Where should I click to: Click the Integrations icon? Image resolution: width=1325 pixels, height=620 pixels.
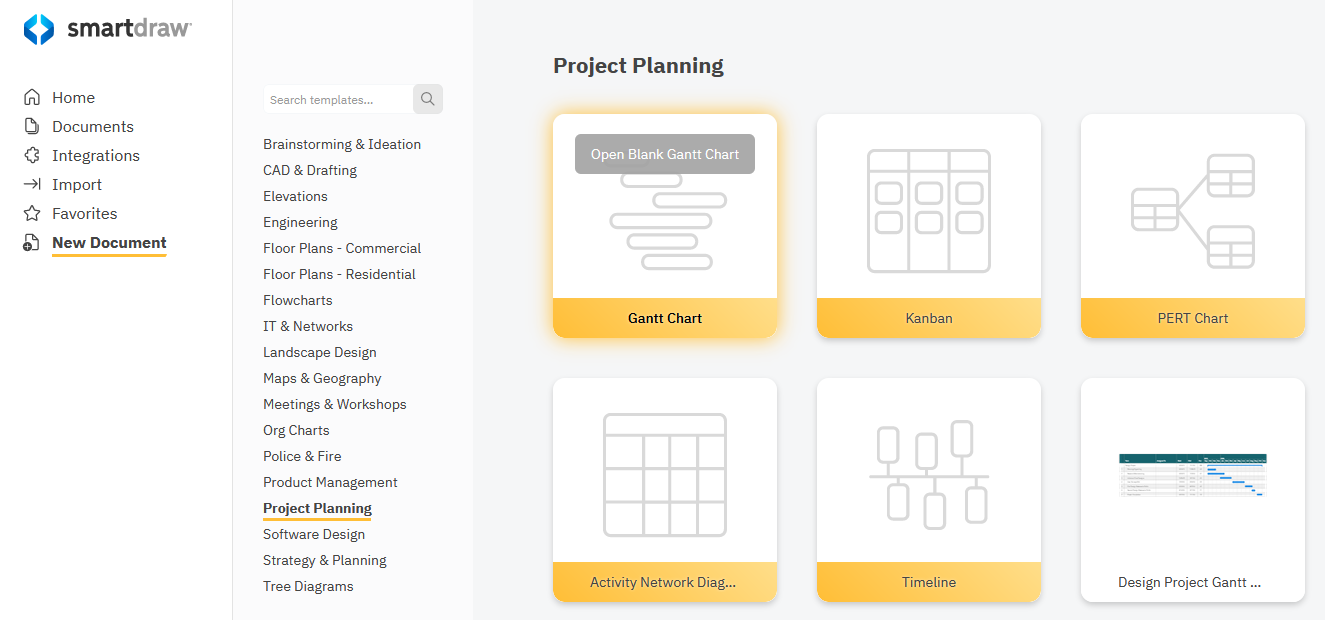click(32, 155)
